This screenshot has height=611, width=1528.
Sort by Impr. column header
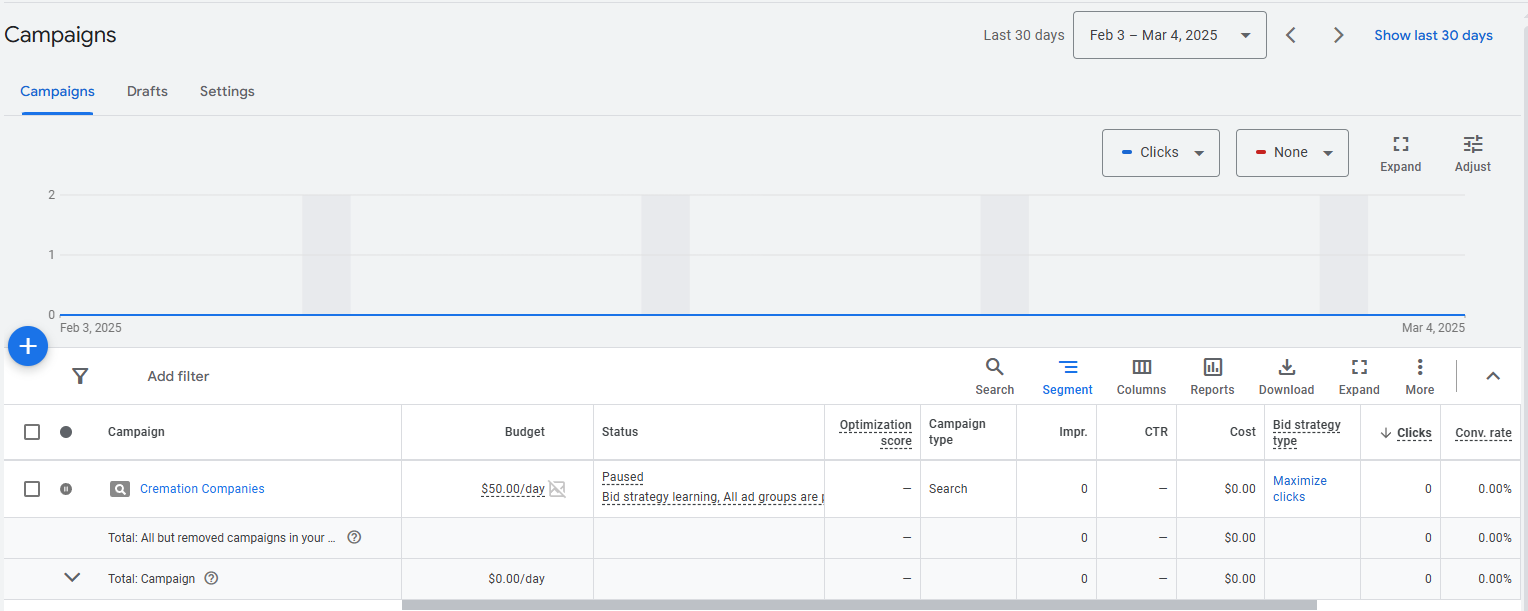click(x=1073, y=432)
